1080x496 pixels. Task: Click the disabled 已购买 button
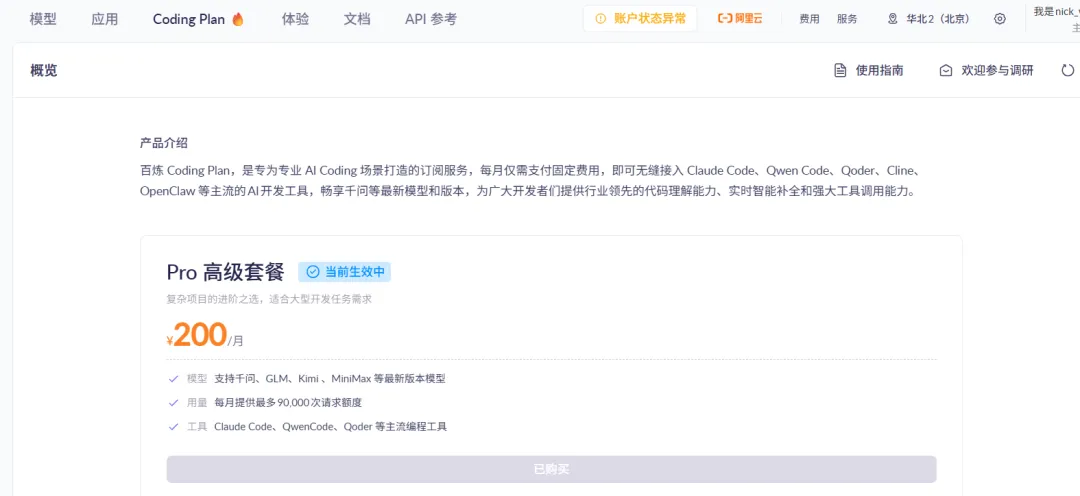(x=551, y=469)
